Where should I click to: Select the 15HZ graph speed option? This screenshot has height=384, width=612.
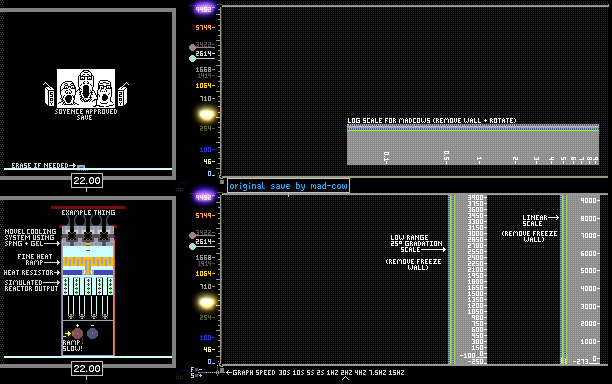pyautogui.click(x=396, y=373)
